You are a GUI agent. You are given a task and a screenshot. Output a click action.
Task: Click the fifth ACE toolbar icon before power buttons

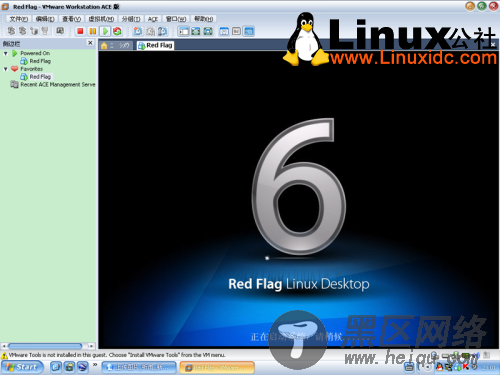tap(60, 31)
